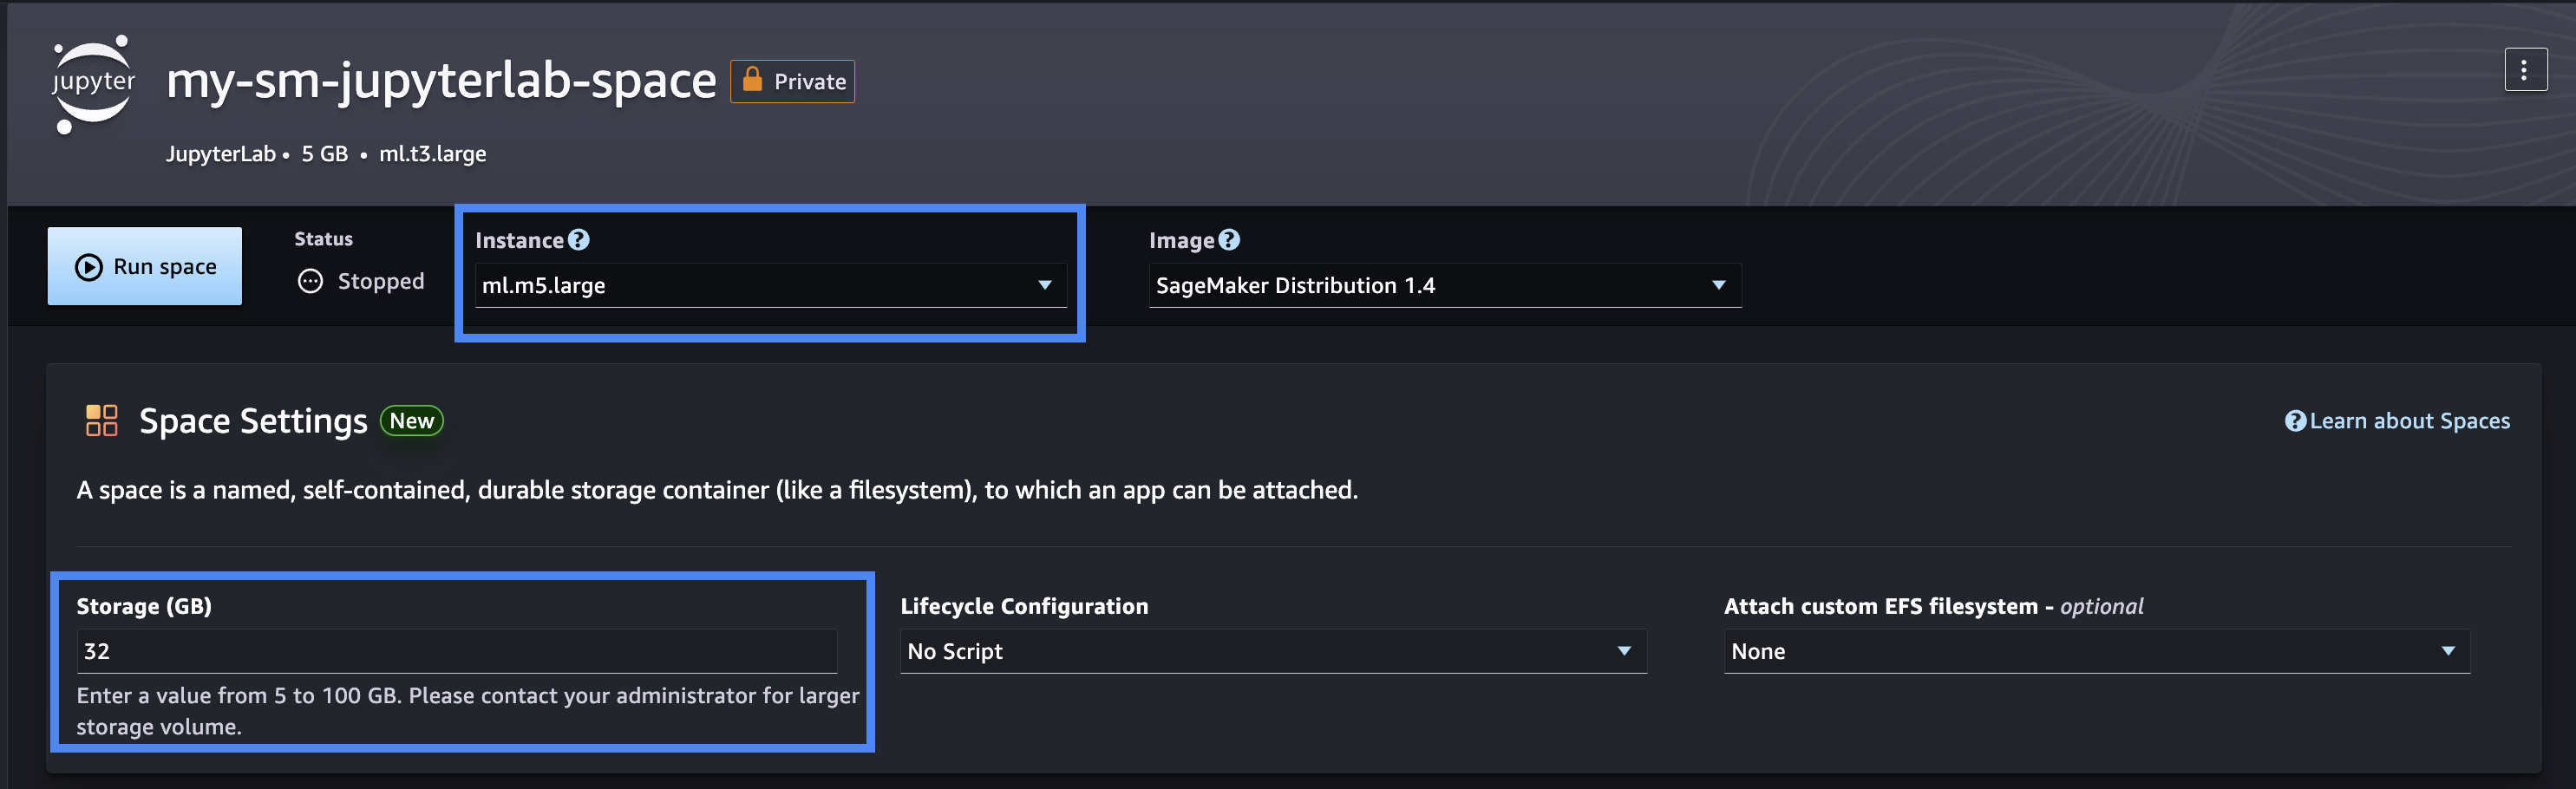Click the lock icon on the Private badge
Viewport: 2576px width, 789px height.
(x=753, y=80)
